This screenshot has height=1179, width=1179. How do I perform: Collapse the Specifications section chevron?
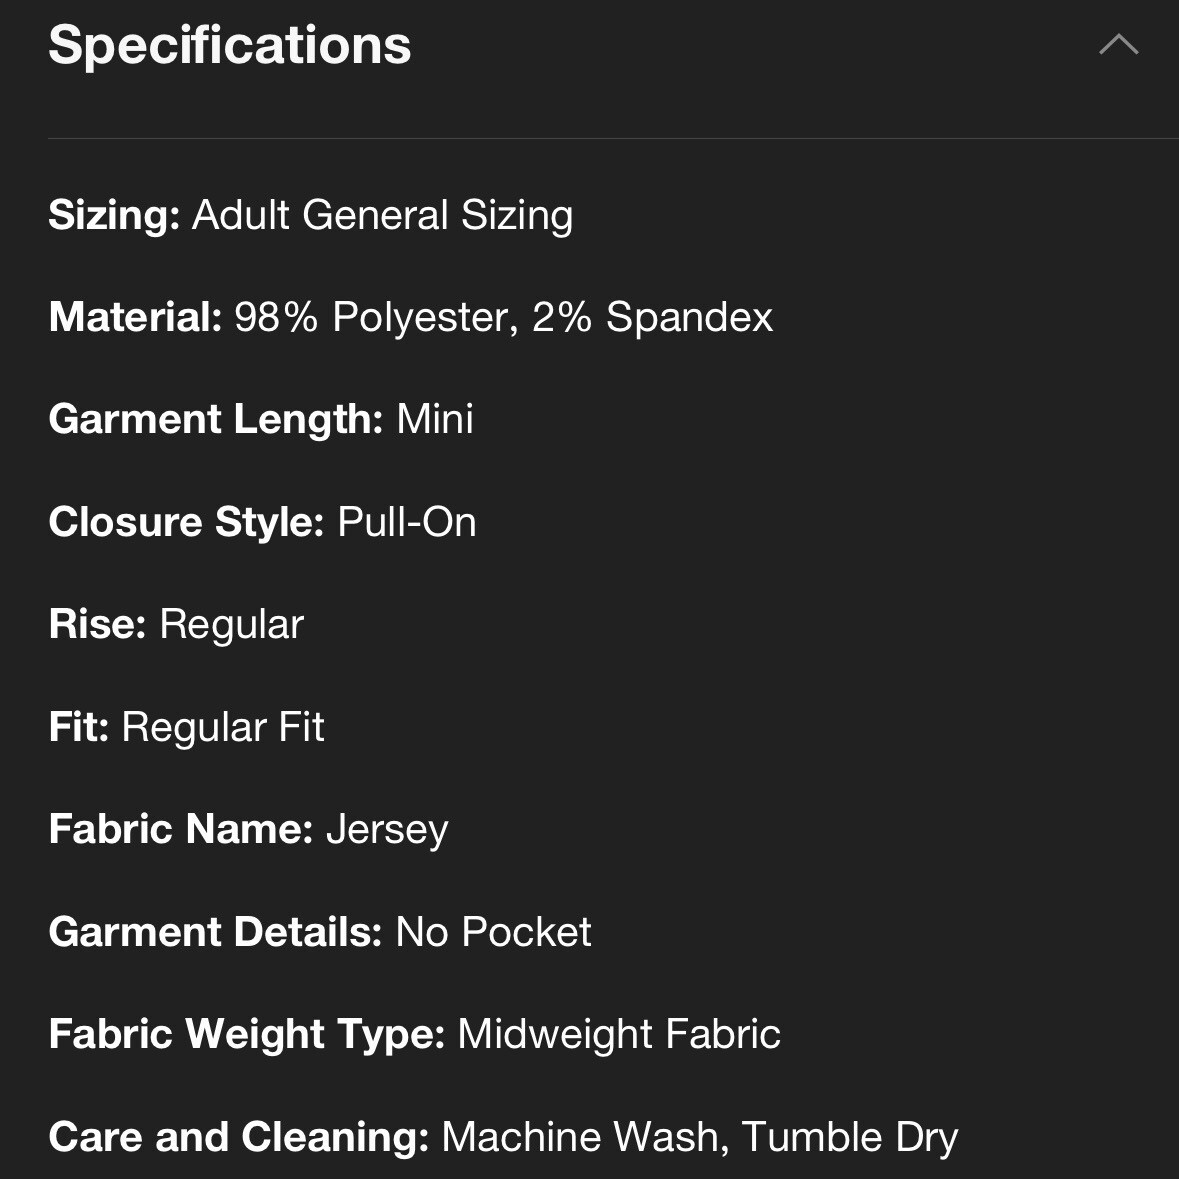point(1118,45)
